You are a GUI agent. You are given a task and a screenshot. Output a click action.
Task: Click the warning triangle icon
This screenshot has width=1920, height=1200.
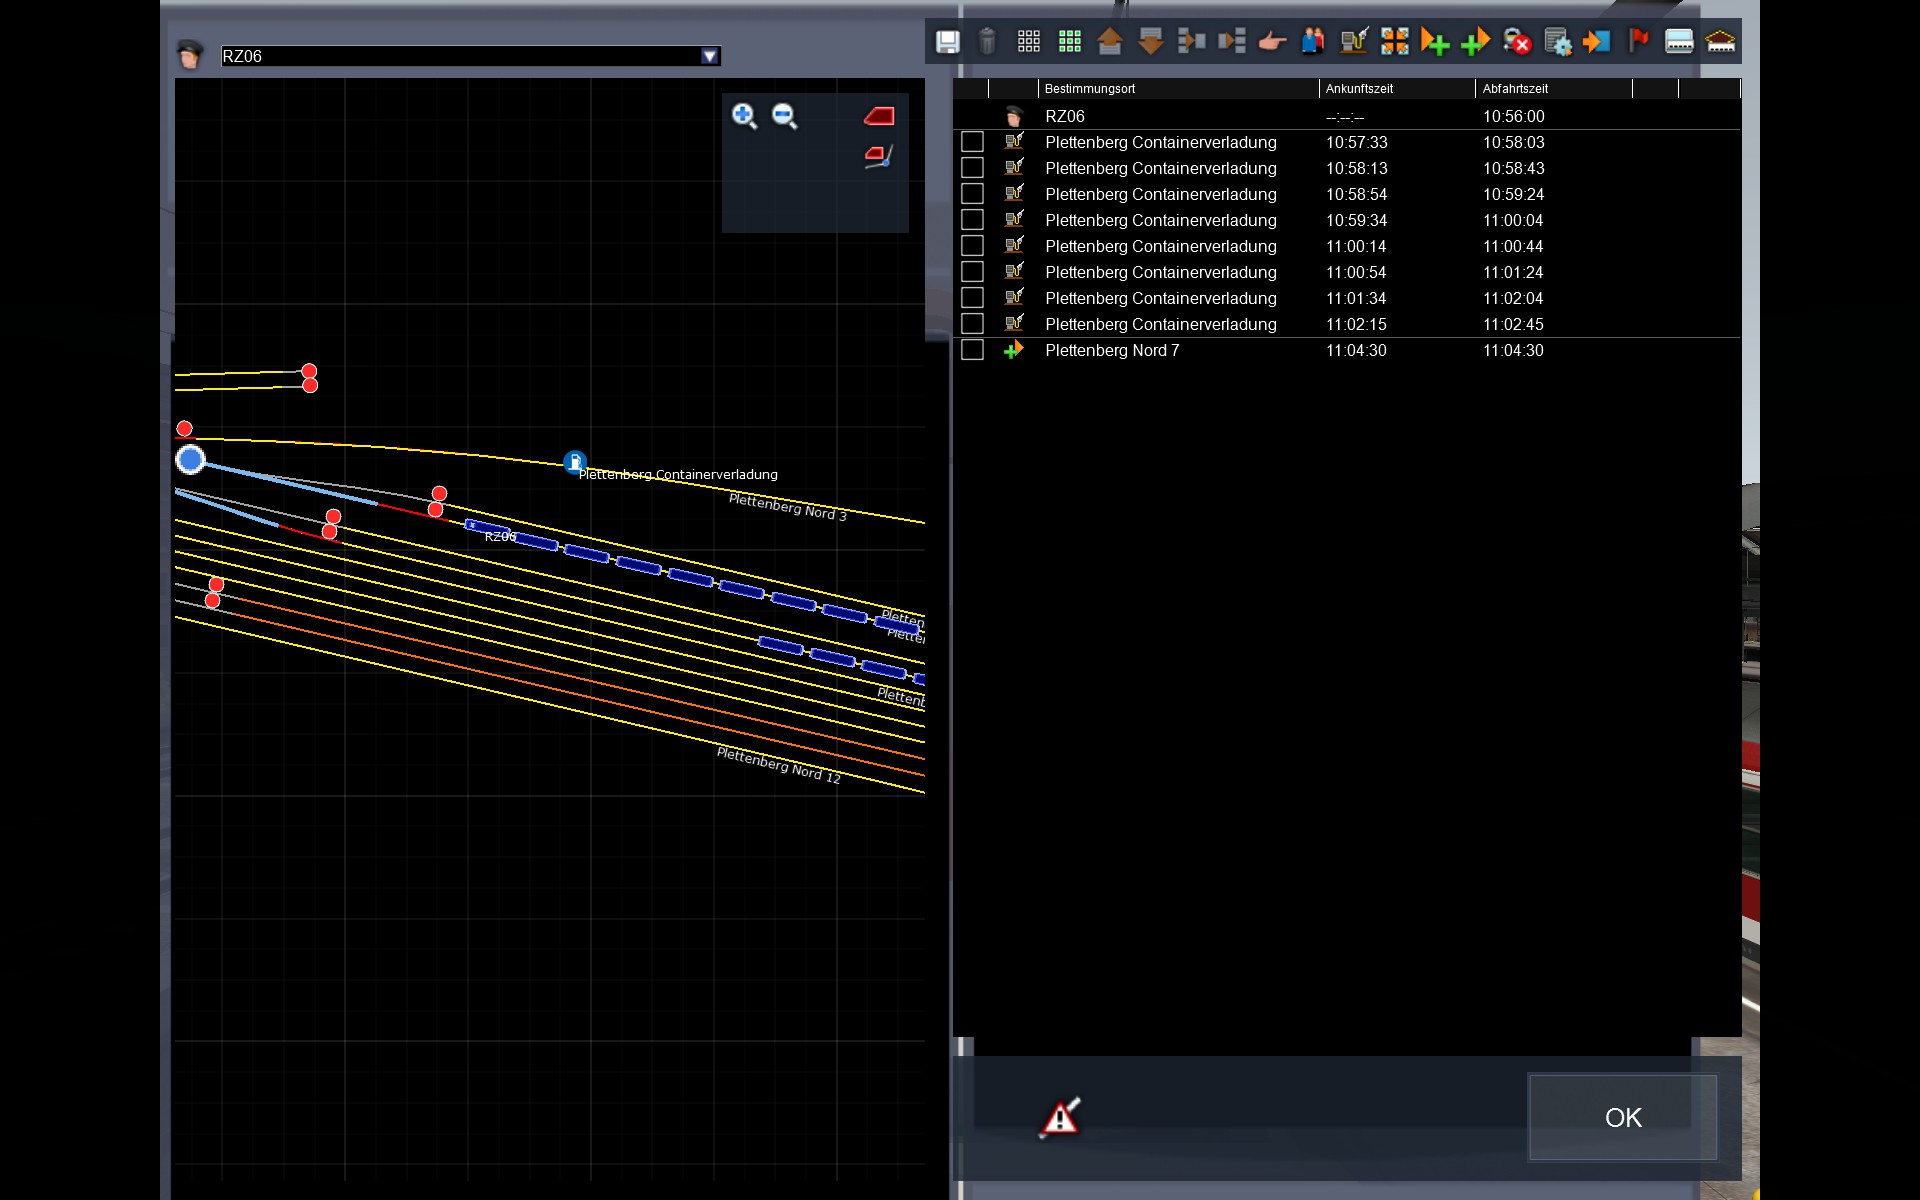(1060, 1117)
